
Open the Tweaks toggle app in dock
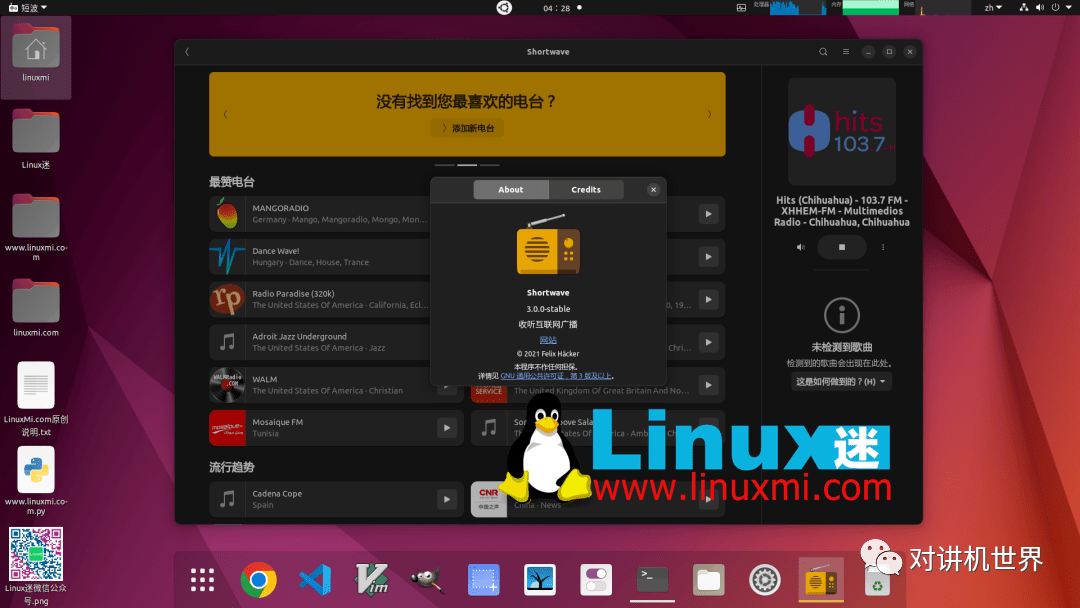[596, 580]
